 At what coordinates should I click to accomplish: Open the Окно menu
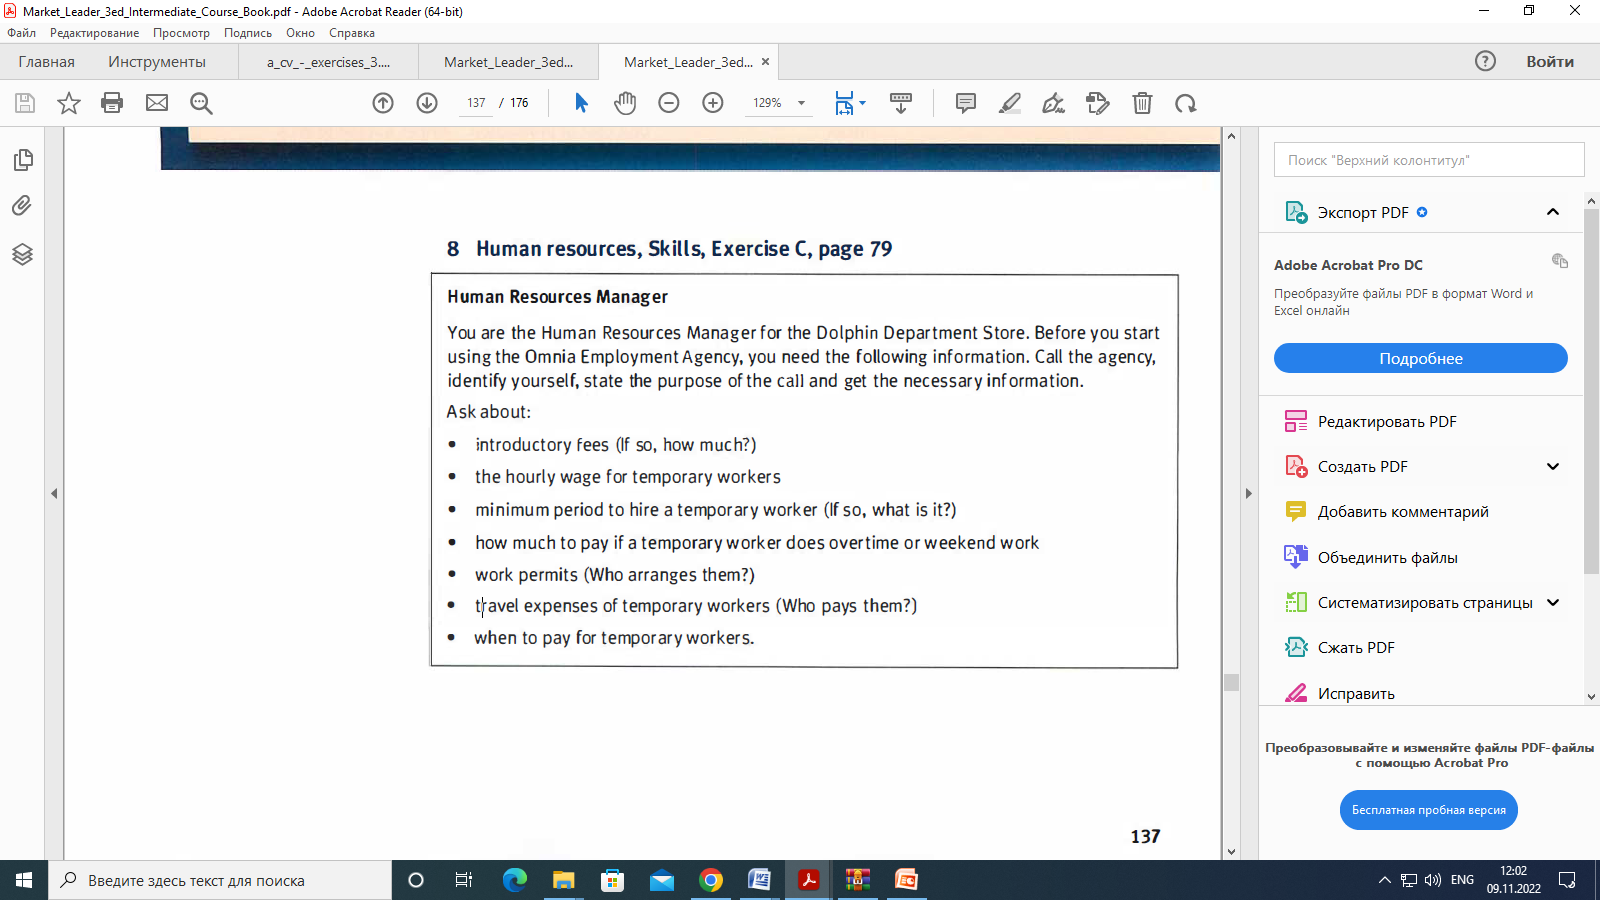(x=300, y=33)
